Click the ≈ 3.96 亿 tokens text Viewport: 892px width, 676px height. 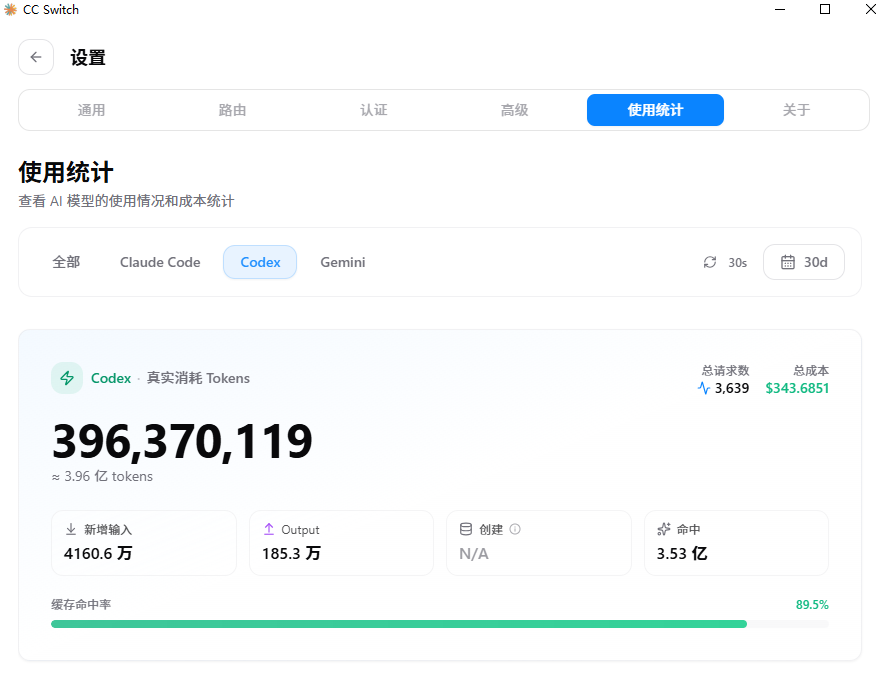point(102,476)
